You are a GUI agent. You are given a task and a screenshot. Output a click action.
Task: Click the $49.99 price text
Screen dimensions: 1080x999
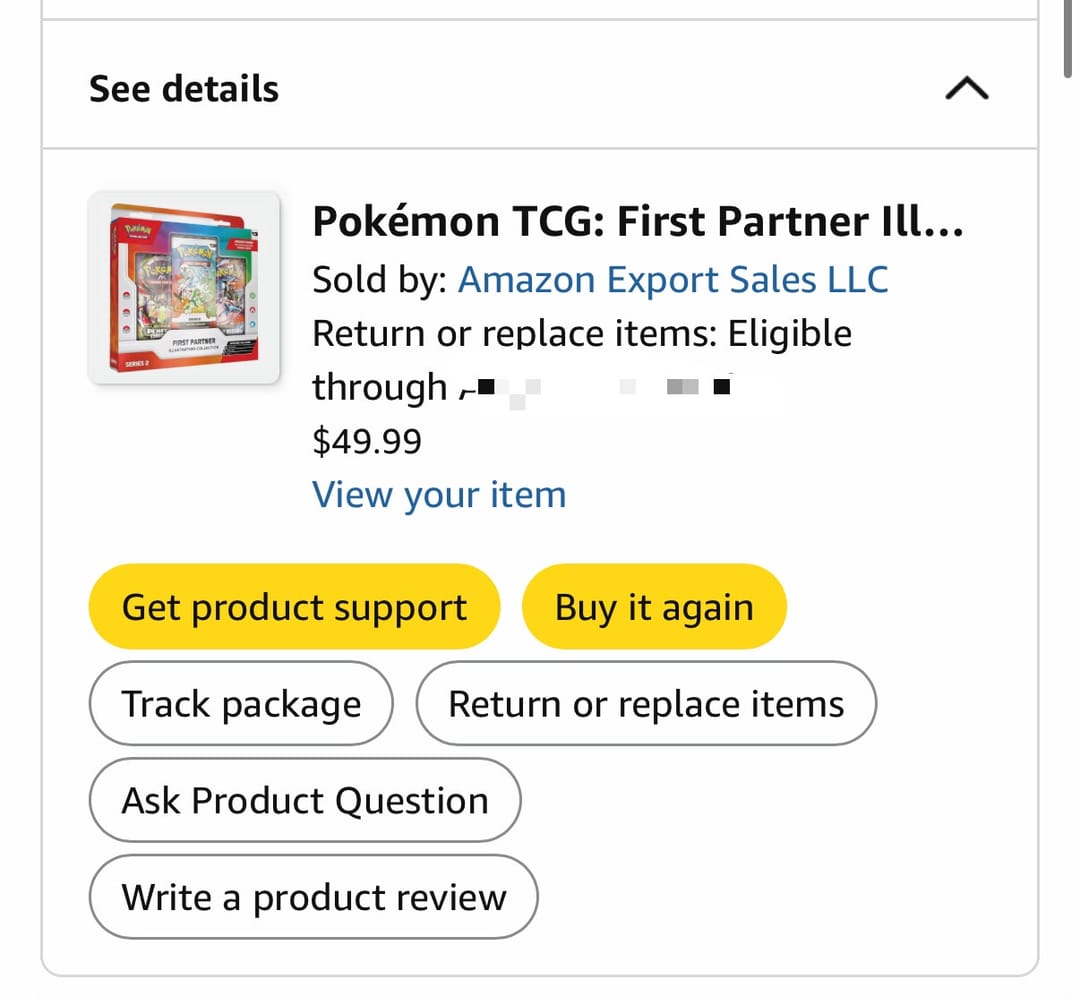coord(366,441)
